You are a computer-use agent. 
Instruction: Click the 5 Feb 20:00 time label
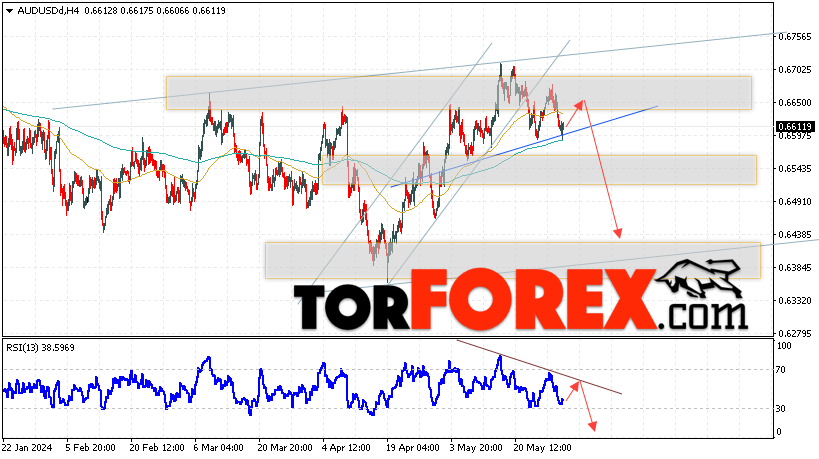click(x=91, y=448)
